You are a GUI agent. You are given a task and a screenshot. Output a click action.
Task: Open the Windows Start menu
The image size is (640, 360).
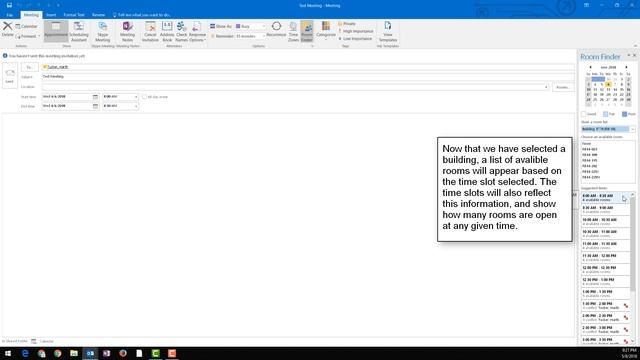[x=8, y=353]
